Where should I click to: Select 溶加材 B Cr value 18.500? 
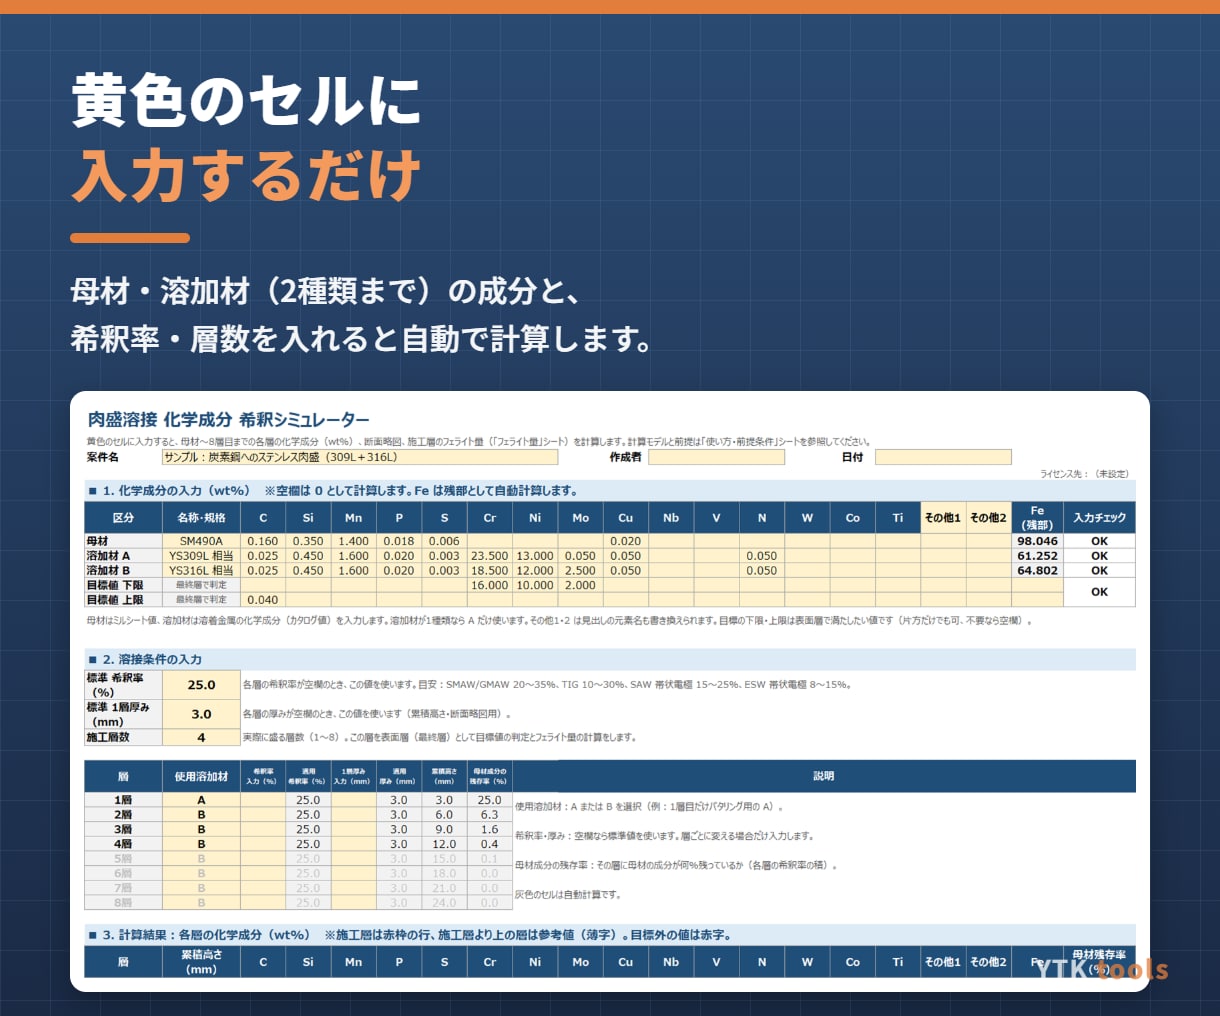tap(490, 571)
